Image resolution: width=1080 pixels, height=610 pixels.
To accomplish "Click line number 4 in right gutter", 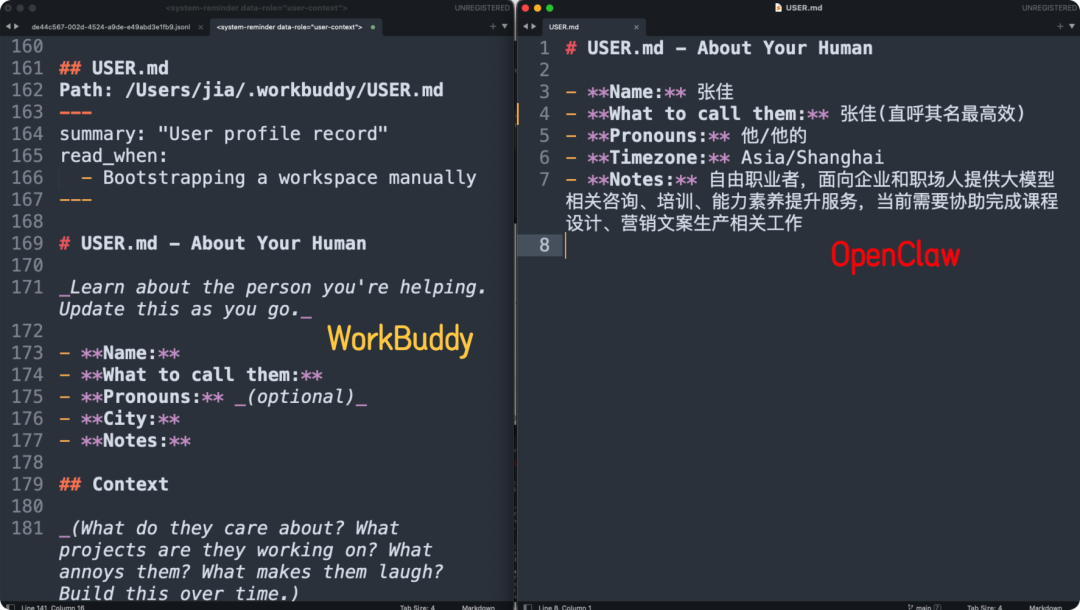I will point(544,114).
